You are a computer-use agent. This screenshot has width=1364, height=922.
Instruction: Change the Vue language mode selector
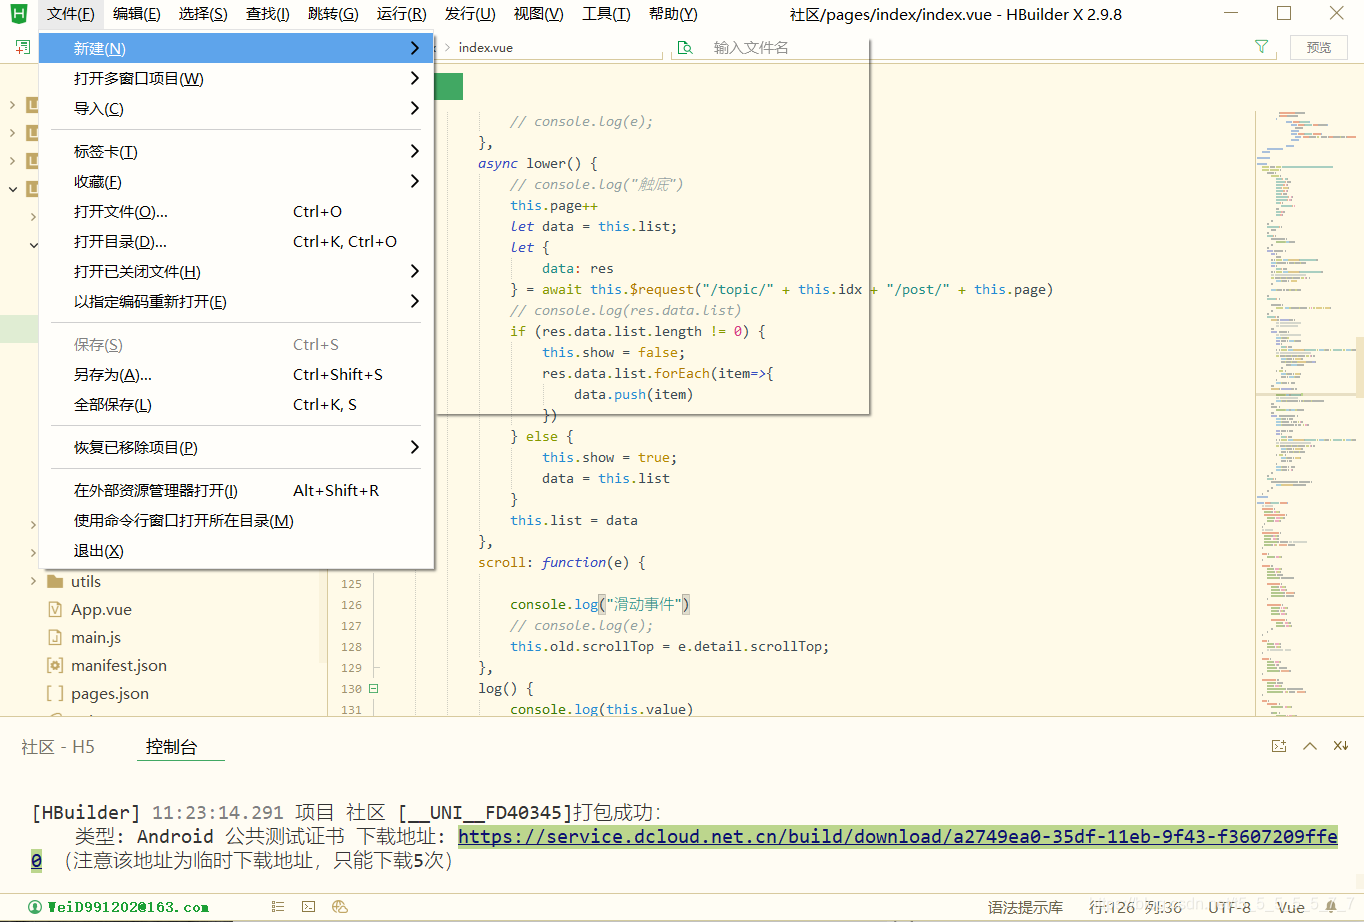click(1290, 907)
